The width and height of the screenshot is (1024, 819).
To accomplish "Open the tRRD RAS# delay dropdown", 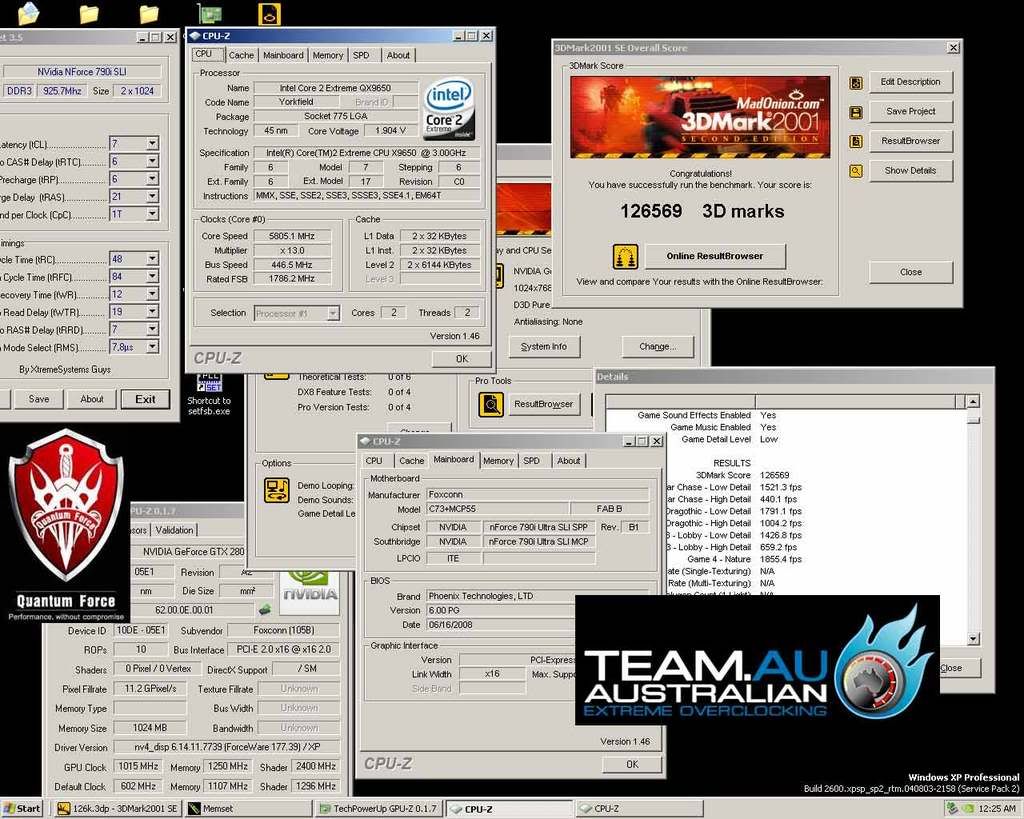I will click(x=152, y=330).
